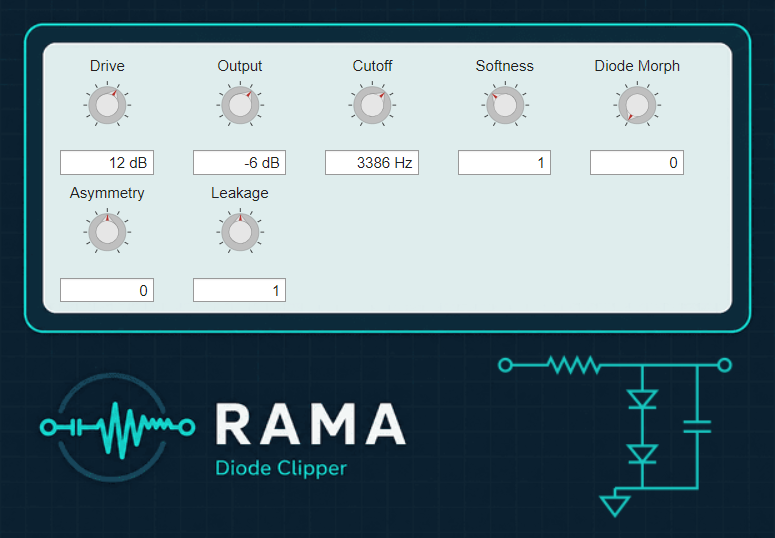Select the Asymmetry value field
Viewport: 775px width, 538px height.
(107, 290)
